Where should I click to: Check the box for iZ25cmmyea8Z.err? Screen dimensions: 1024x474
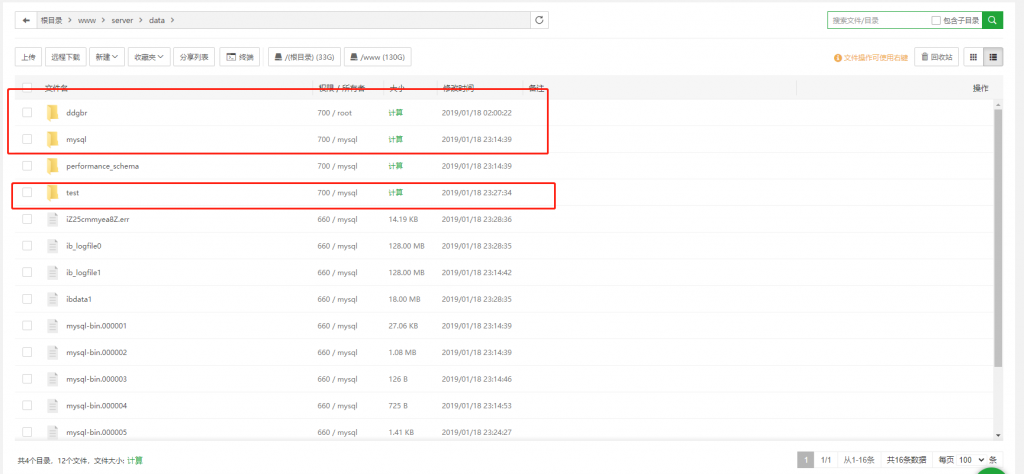coord(27,219)
